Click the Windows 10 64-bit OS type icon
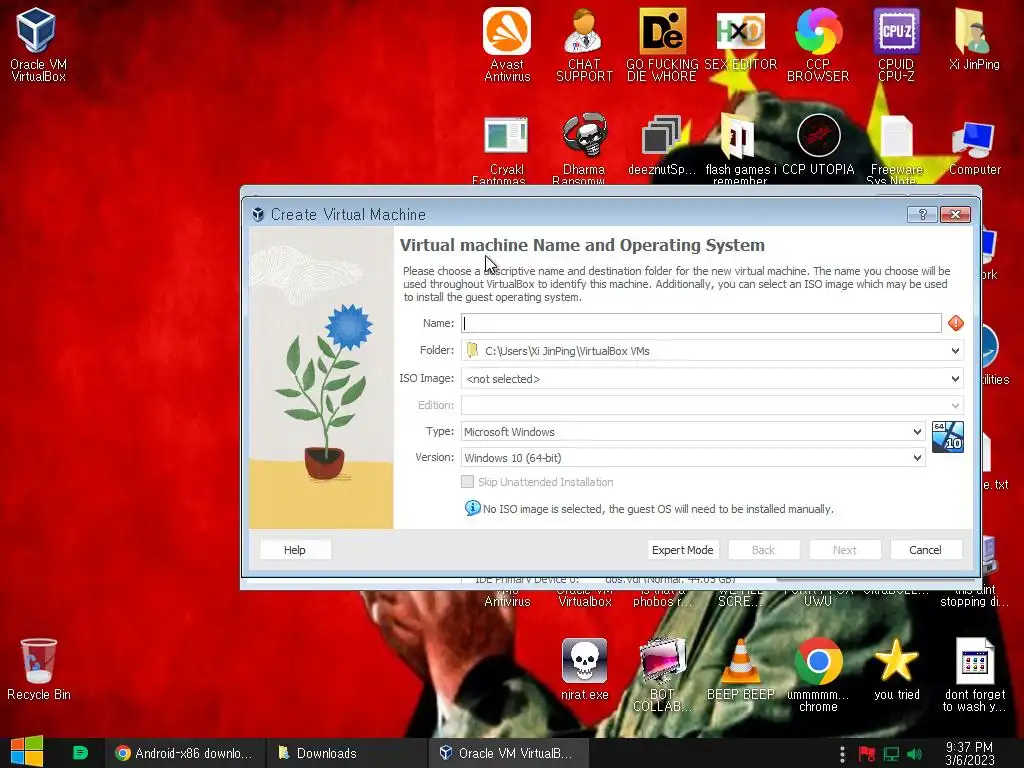1024x768 pixels. click(948, 437)
